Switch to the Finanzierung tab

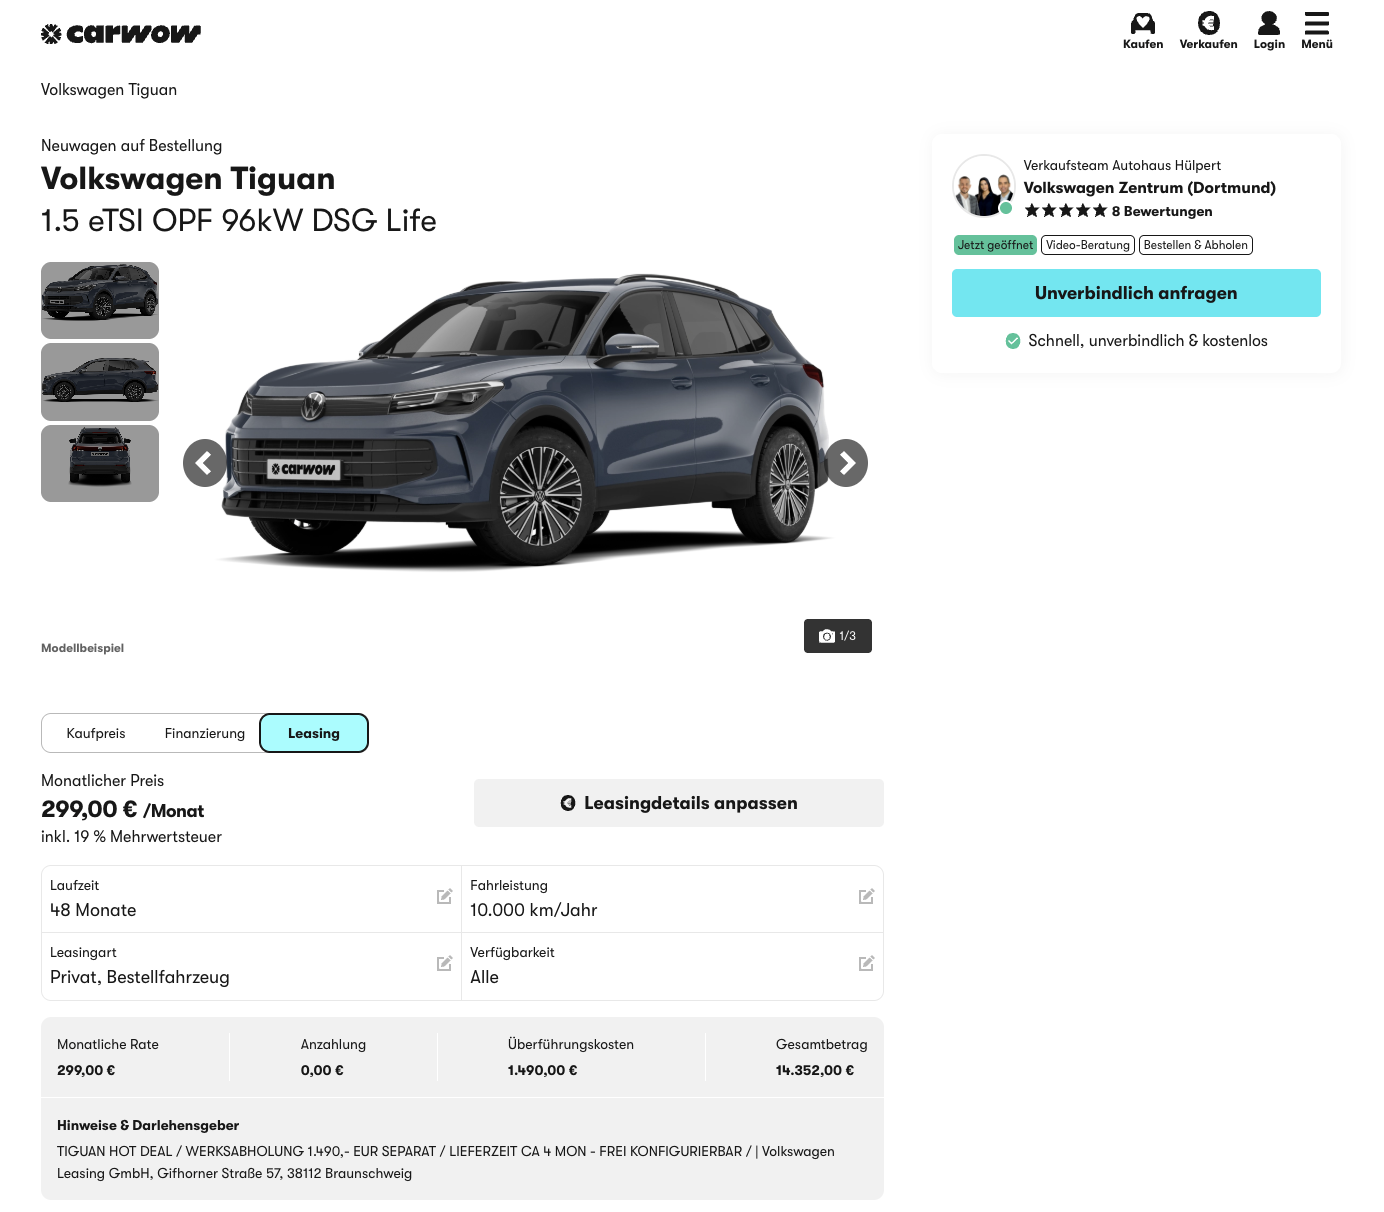tap(205, 733)
